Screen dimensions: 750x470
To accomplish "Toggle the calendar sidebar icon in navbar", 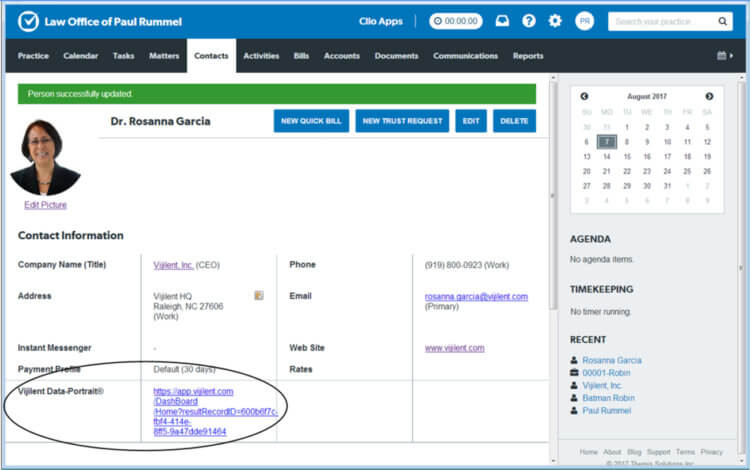I will tap(725, 56).
